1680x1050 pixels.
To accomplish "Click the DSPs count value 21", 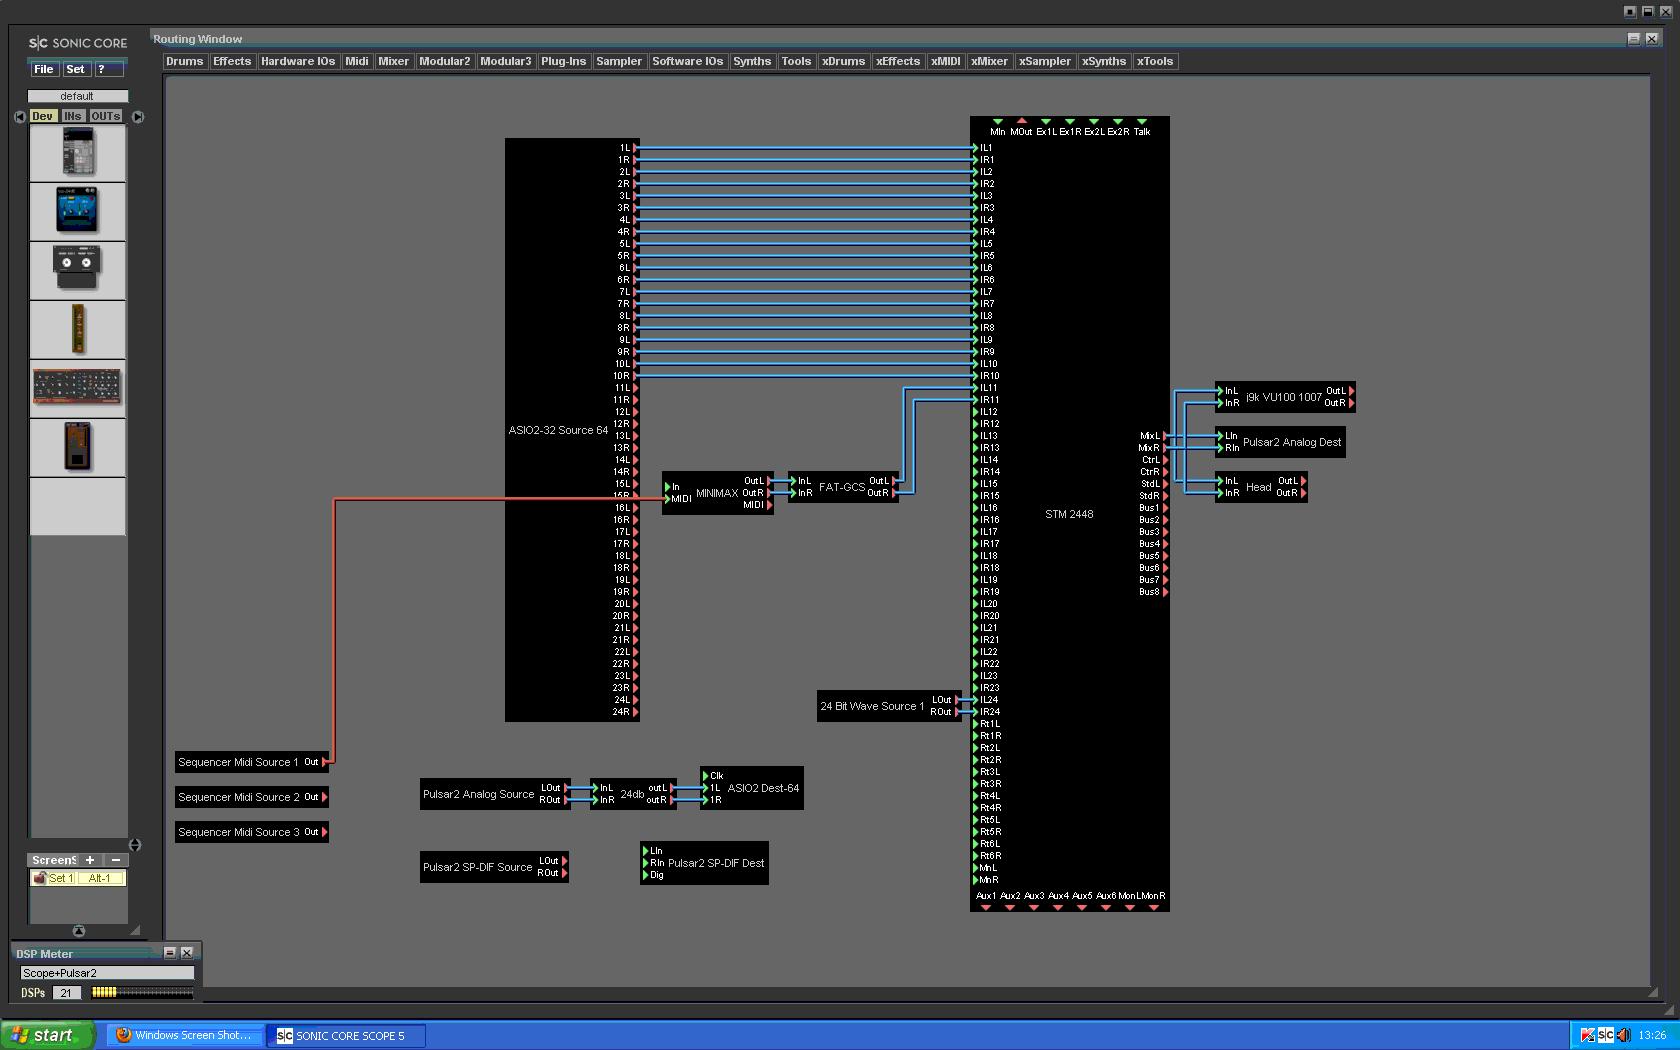I will click(x=67, y=993).
